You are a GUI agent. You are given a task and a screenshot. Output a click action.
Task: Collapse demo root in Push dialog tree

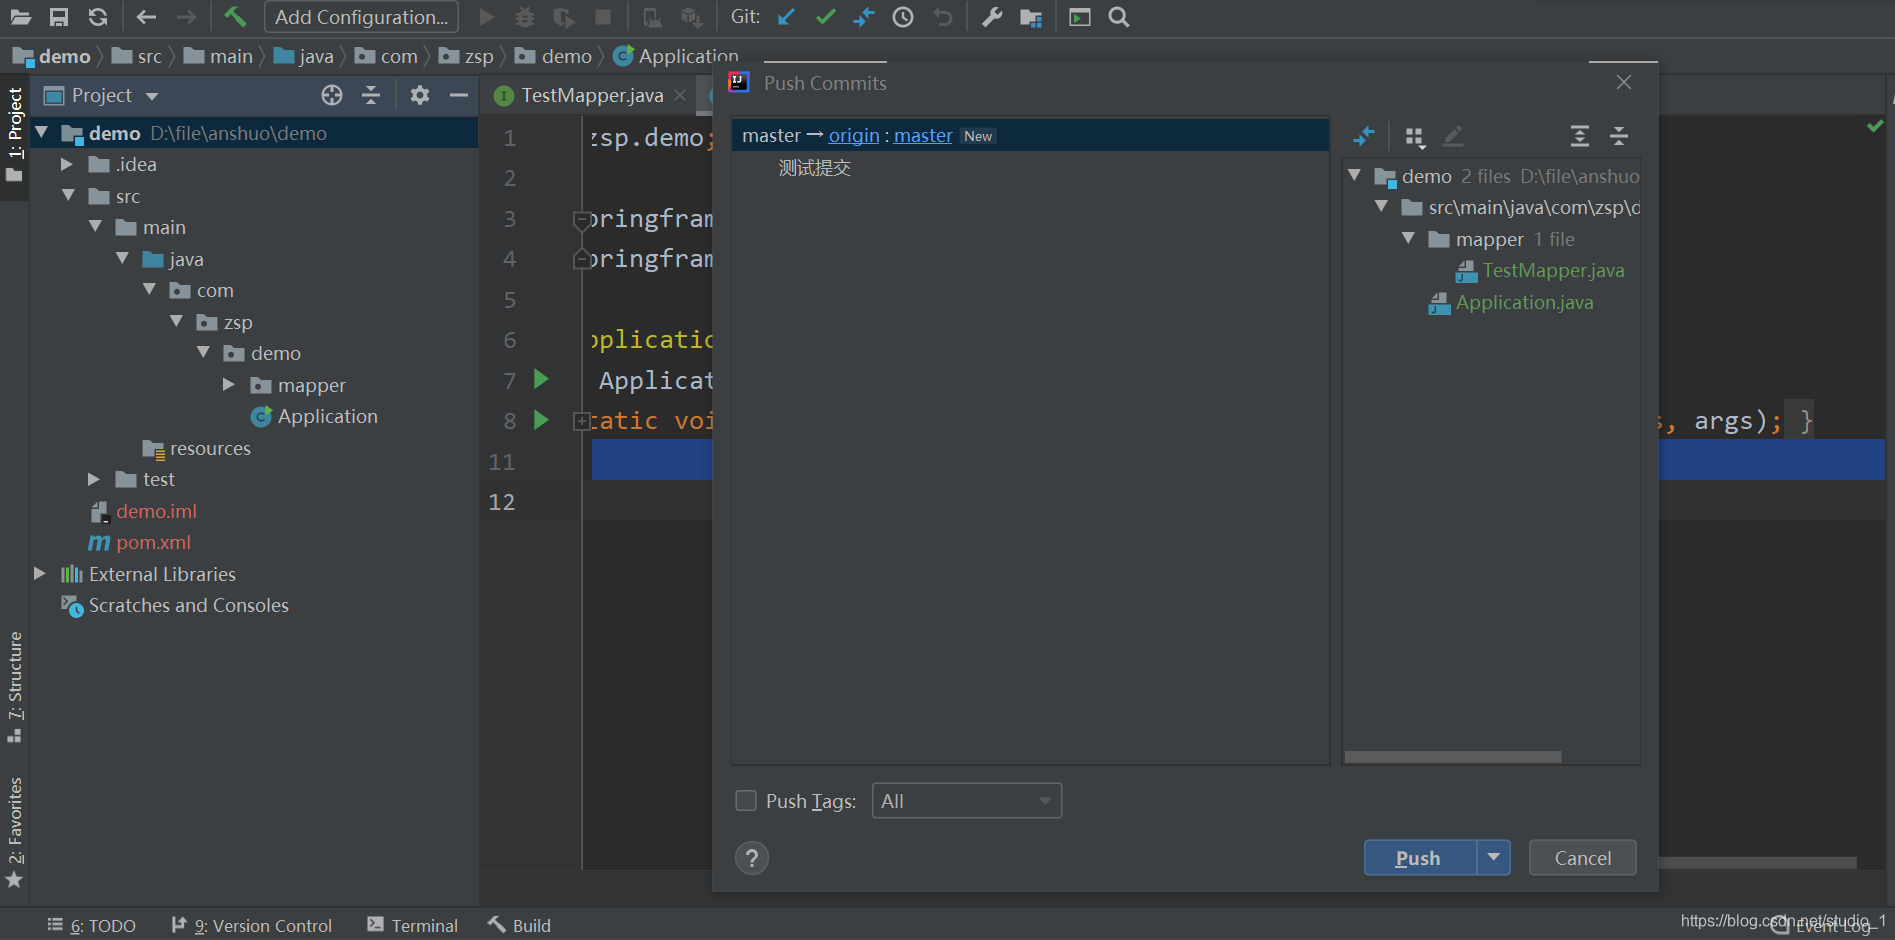(x=1354, y=175)
